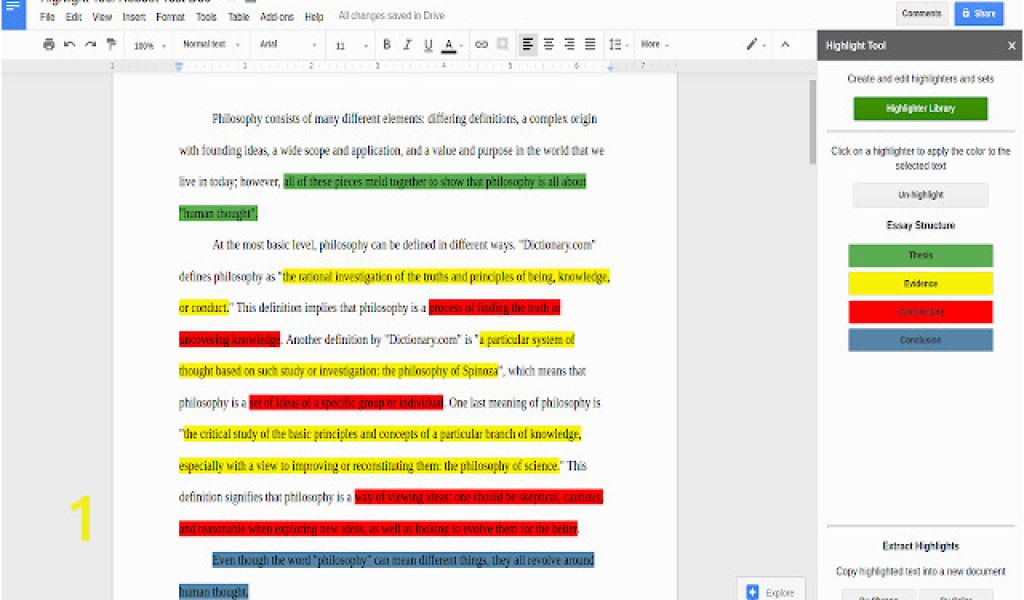1024x600 pixels.
Task: Expand the More toolbar options
Action: click(654, 44)
